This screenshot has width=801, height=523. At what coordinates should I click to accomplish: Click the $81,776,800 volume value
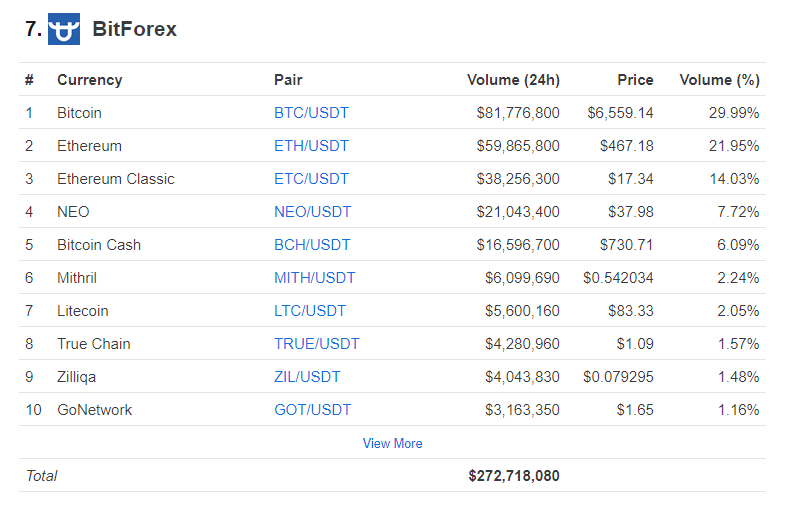pos(518,113)
